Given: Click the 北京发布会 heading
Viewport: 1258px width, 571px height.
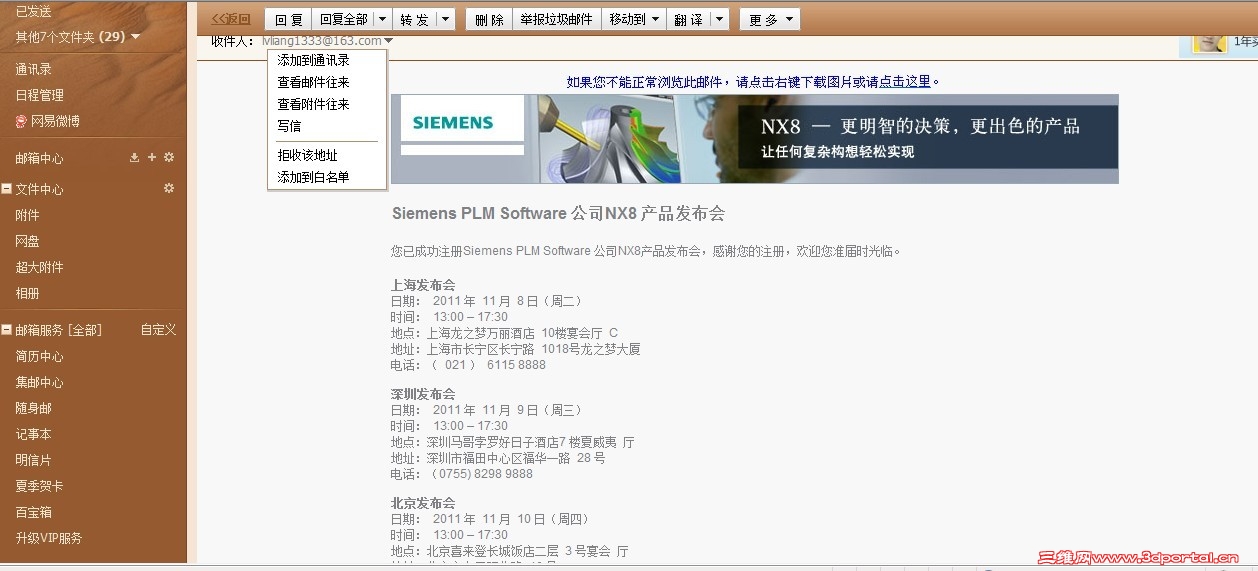Looking at the screenshot, I should [423, 503].
